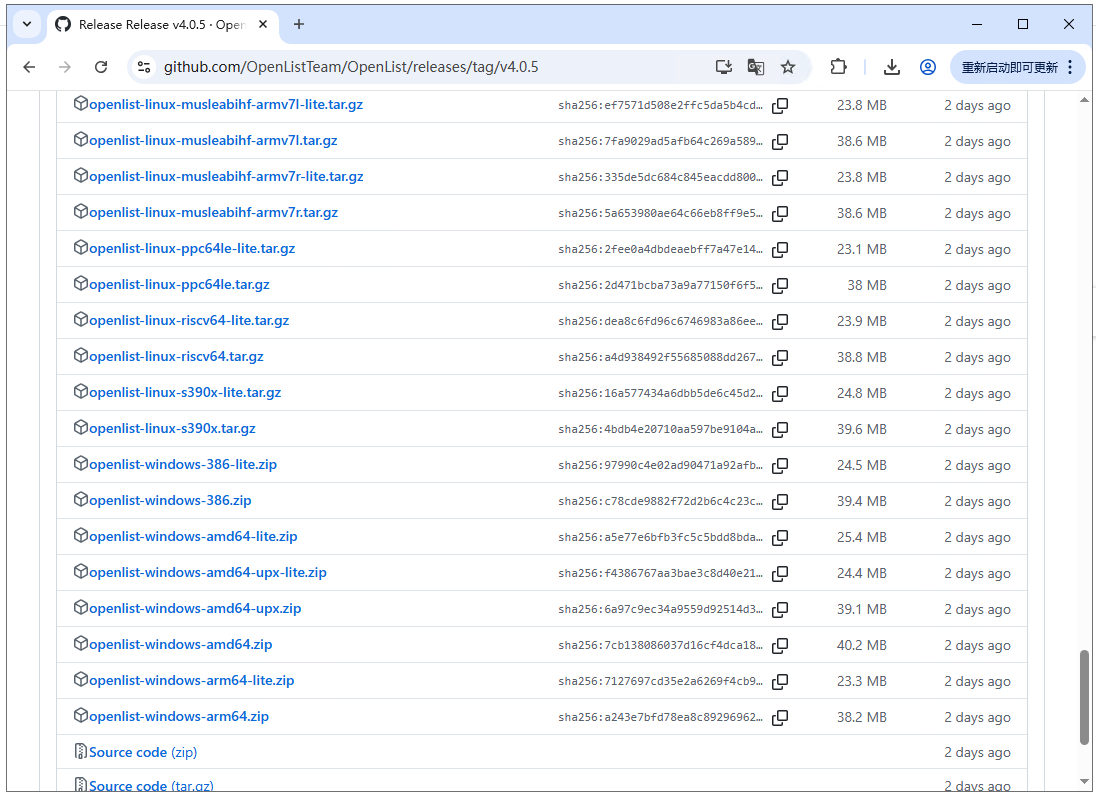Download openlist-linux-s390x.tar.gz
This screenshot has height=798, width=1096.
(x=172, y=428)
